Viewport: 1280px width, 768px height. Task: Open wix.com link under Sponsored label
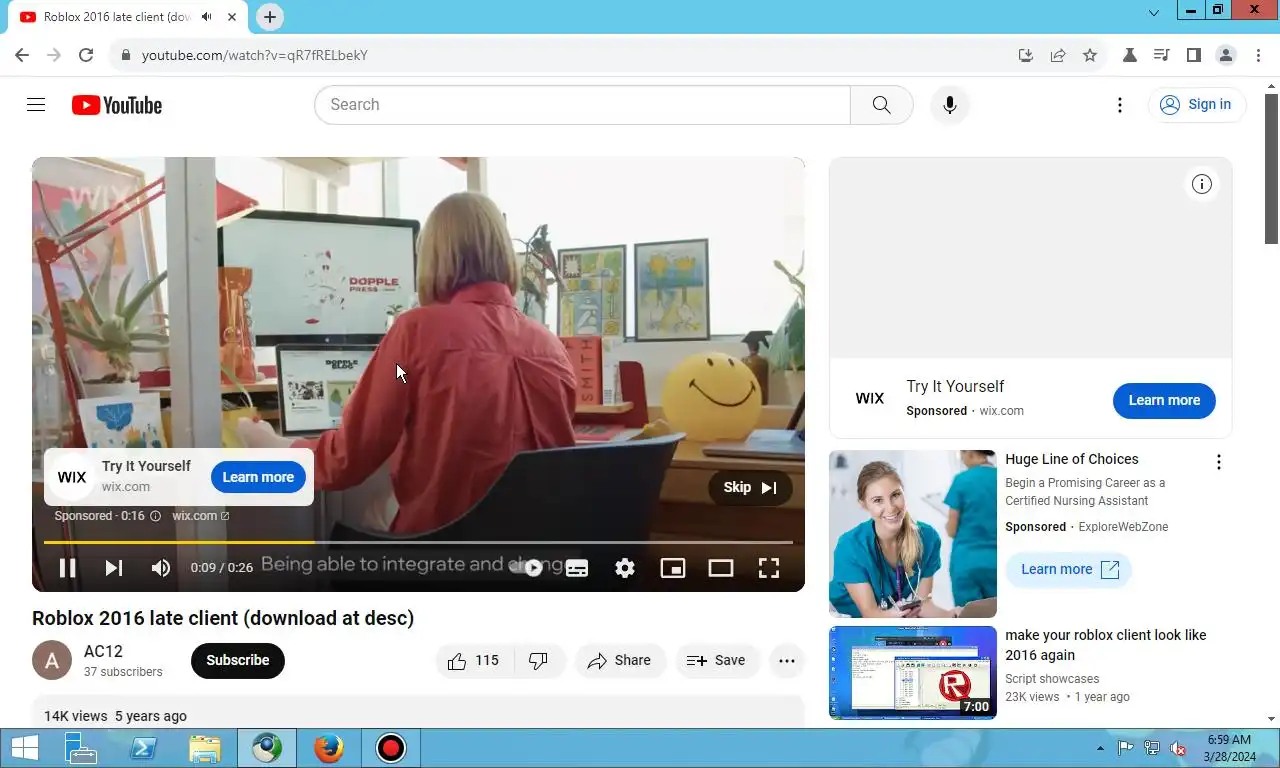[200, 516]
